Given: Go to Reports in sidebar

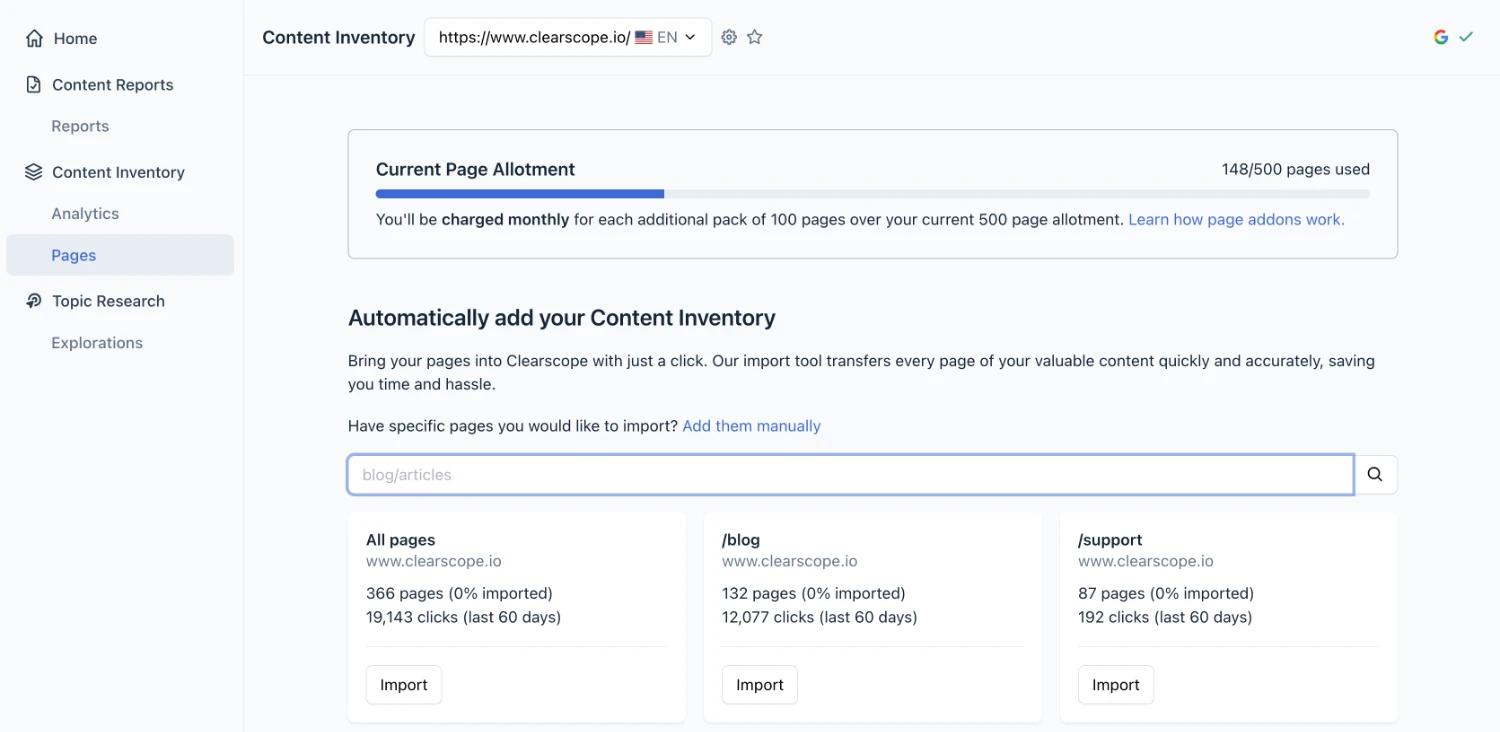Looking at the screenshot, I should (x=80, y=126).
